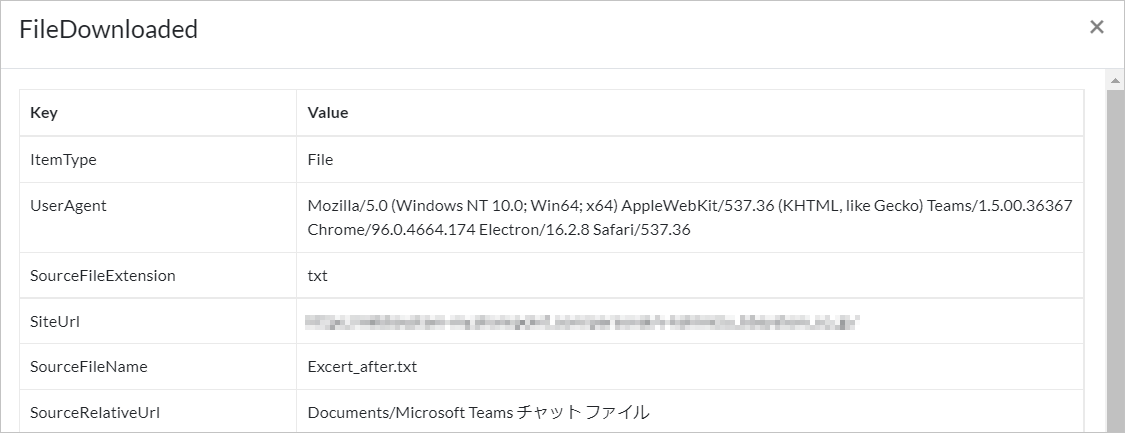Select the SourceFileName key cell

tap(158, 366)
